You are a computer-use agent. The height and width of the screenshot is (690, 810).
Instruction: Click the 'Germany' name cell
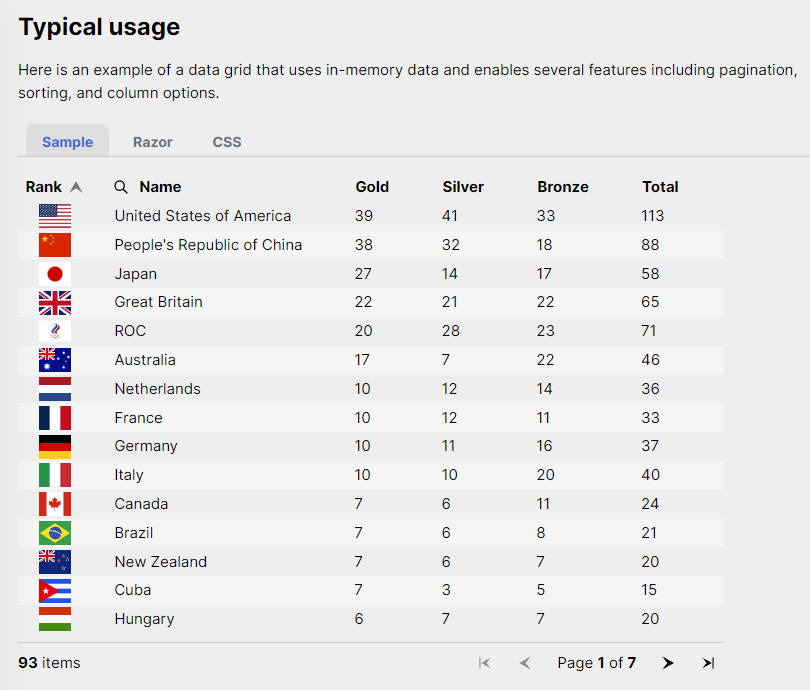pos(146,446)
